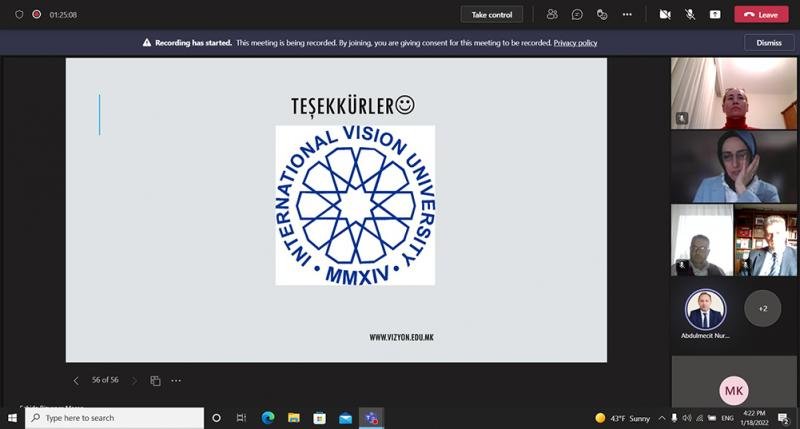This screenshot has height=429, width=800.
Task: Leave the meeting
Action: click(x=761, y=14)
